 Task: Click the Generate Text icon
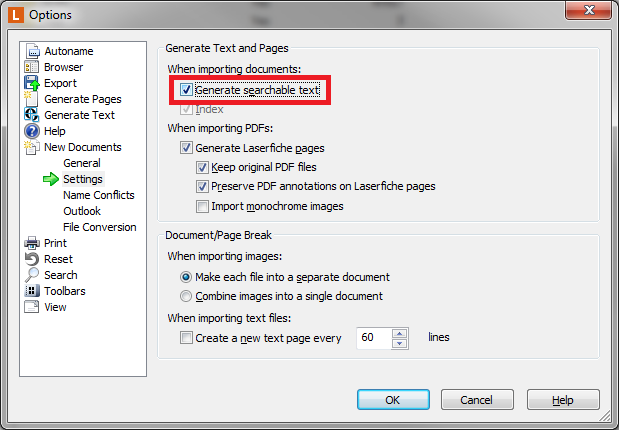(x=32, y=115)
